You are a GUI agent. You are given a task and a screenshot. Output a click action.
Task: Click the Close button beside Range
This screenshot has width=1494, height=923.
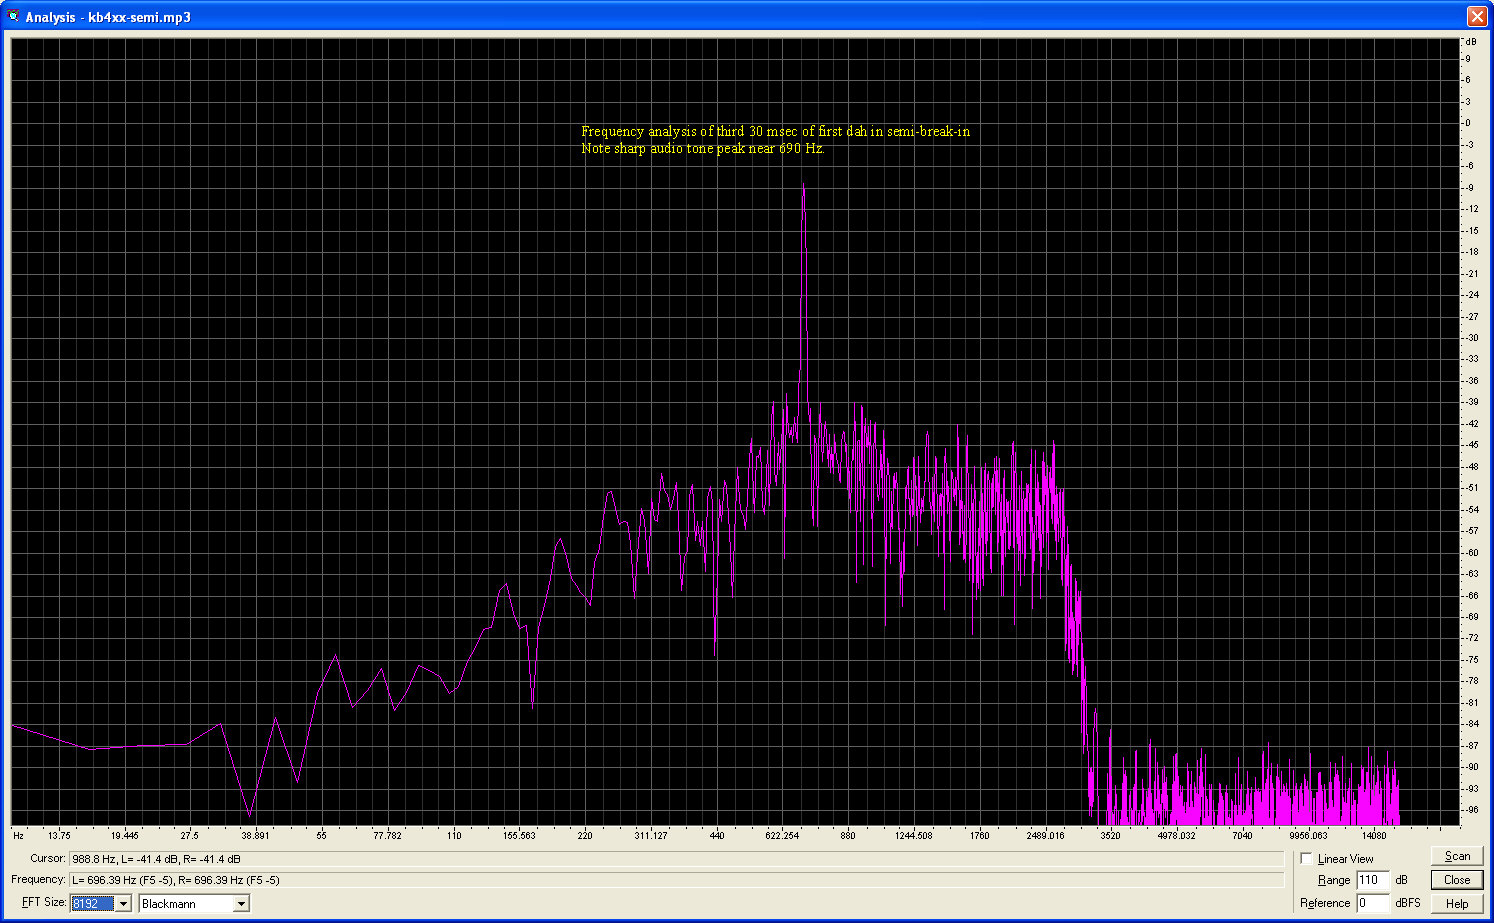click(x=1457, y=880)
